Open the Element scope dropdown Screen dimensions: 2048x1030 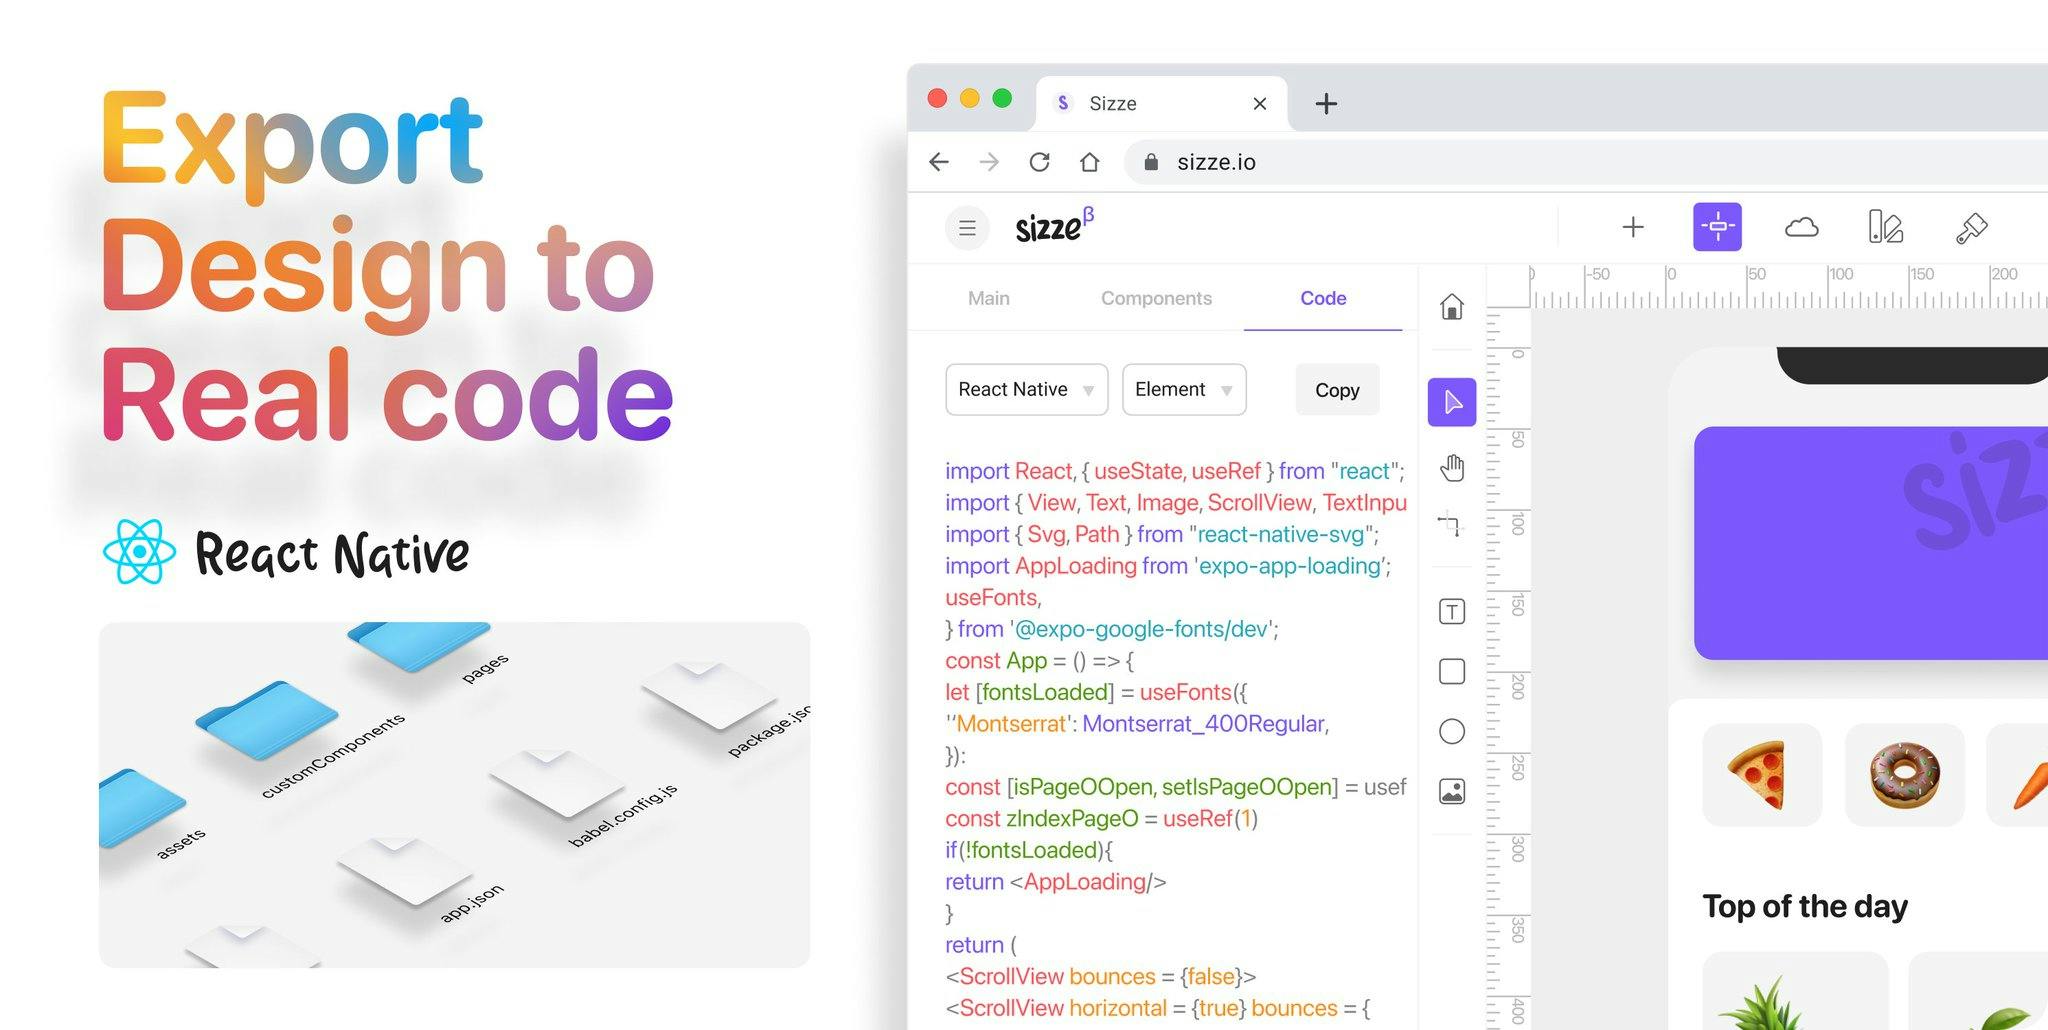[x=1184, y=389]
